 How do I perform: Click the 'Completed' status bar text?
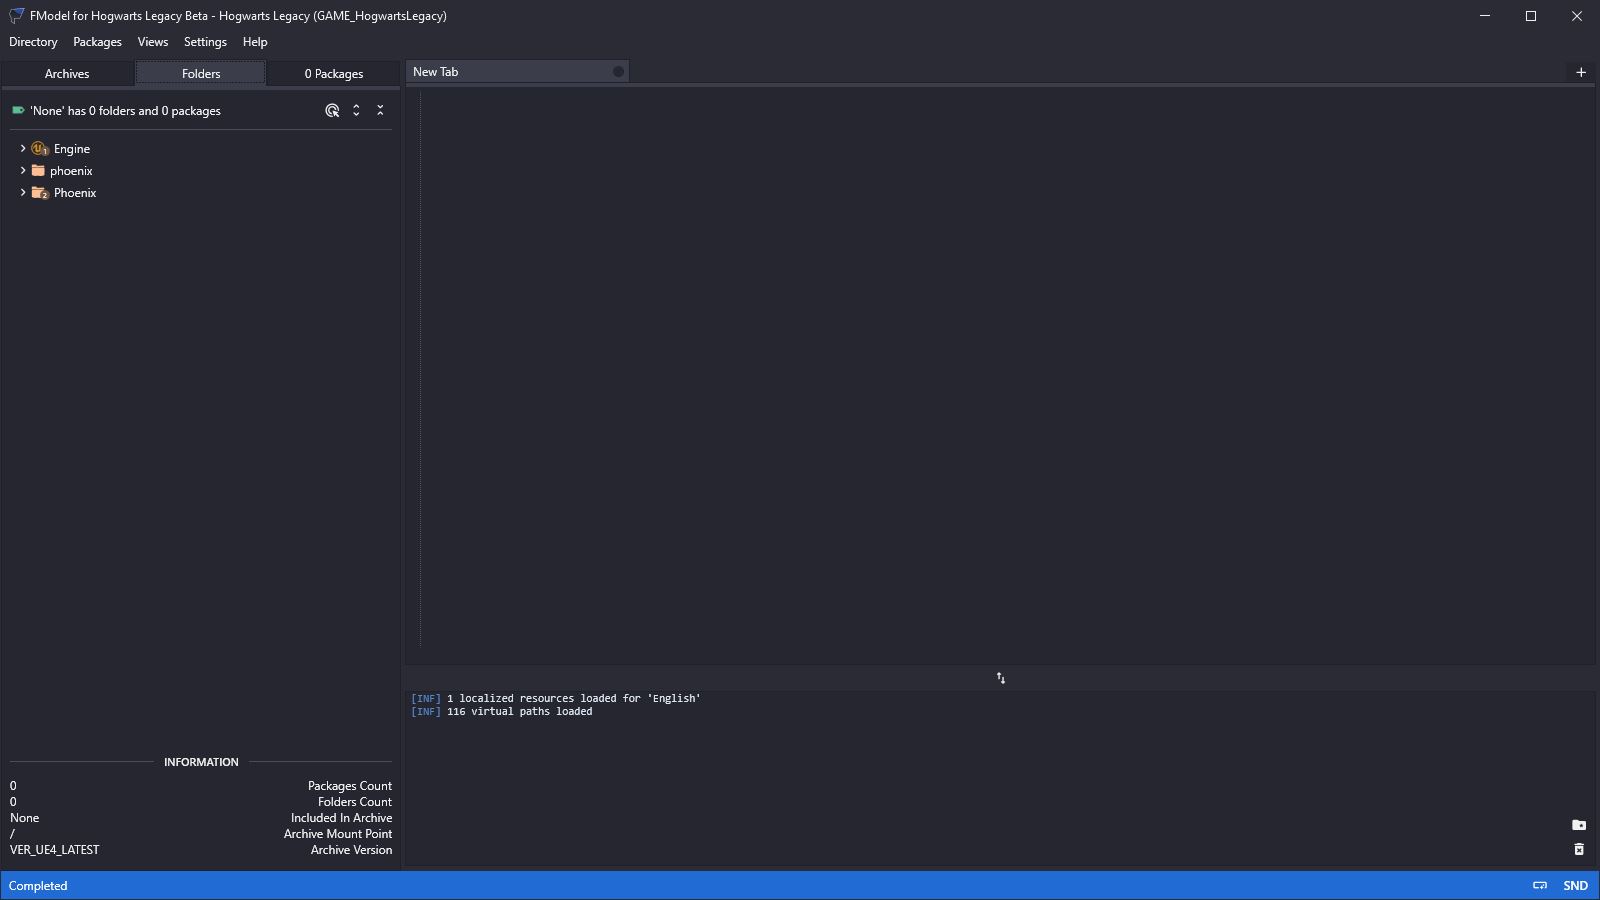click(x=38, y=886)
